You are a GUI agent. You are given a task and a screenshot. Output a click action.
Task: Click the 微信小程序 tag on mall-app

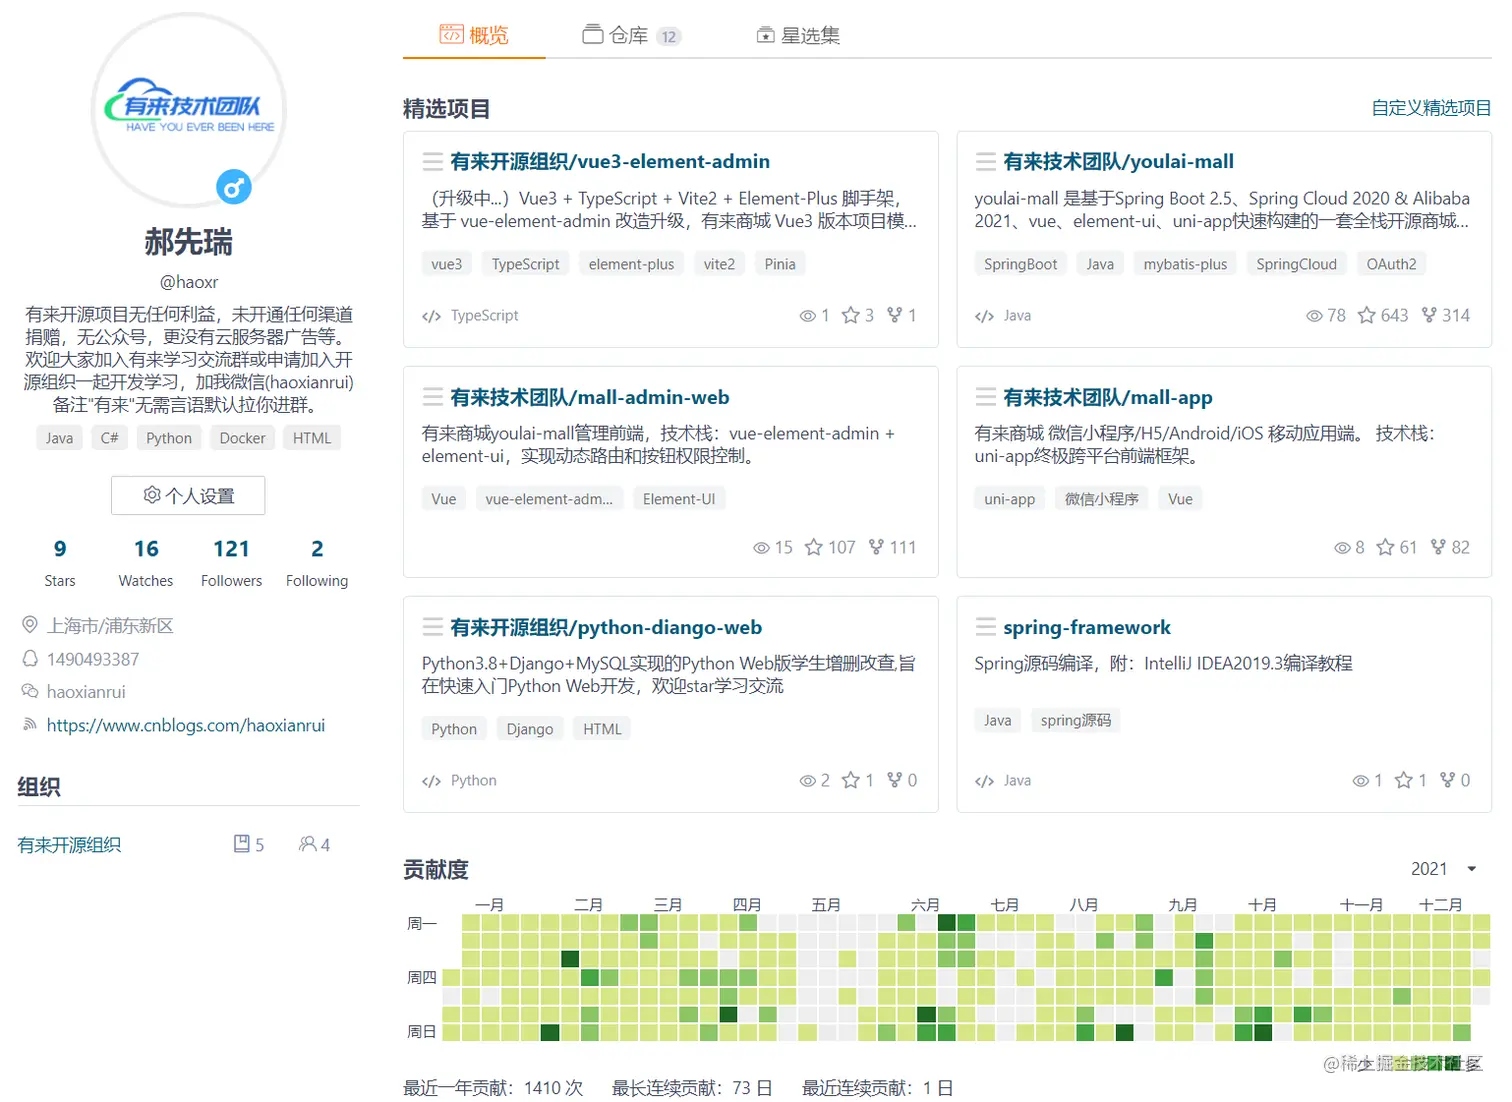(1101, 499)
